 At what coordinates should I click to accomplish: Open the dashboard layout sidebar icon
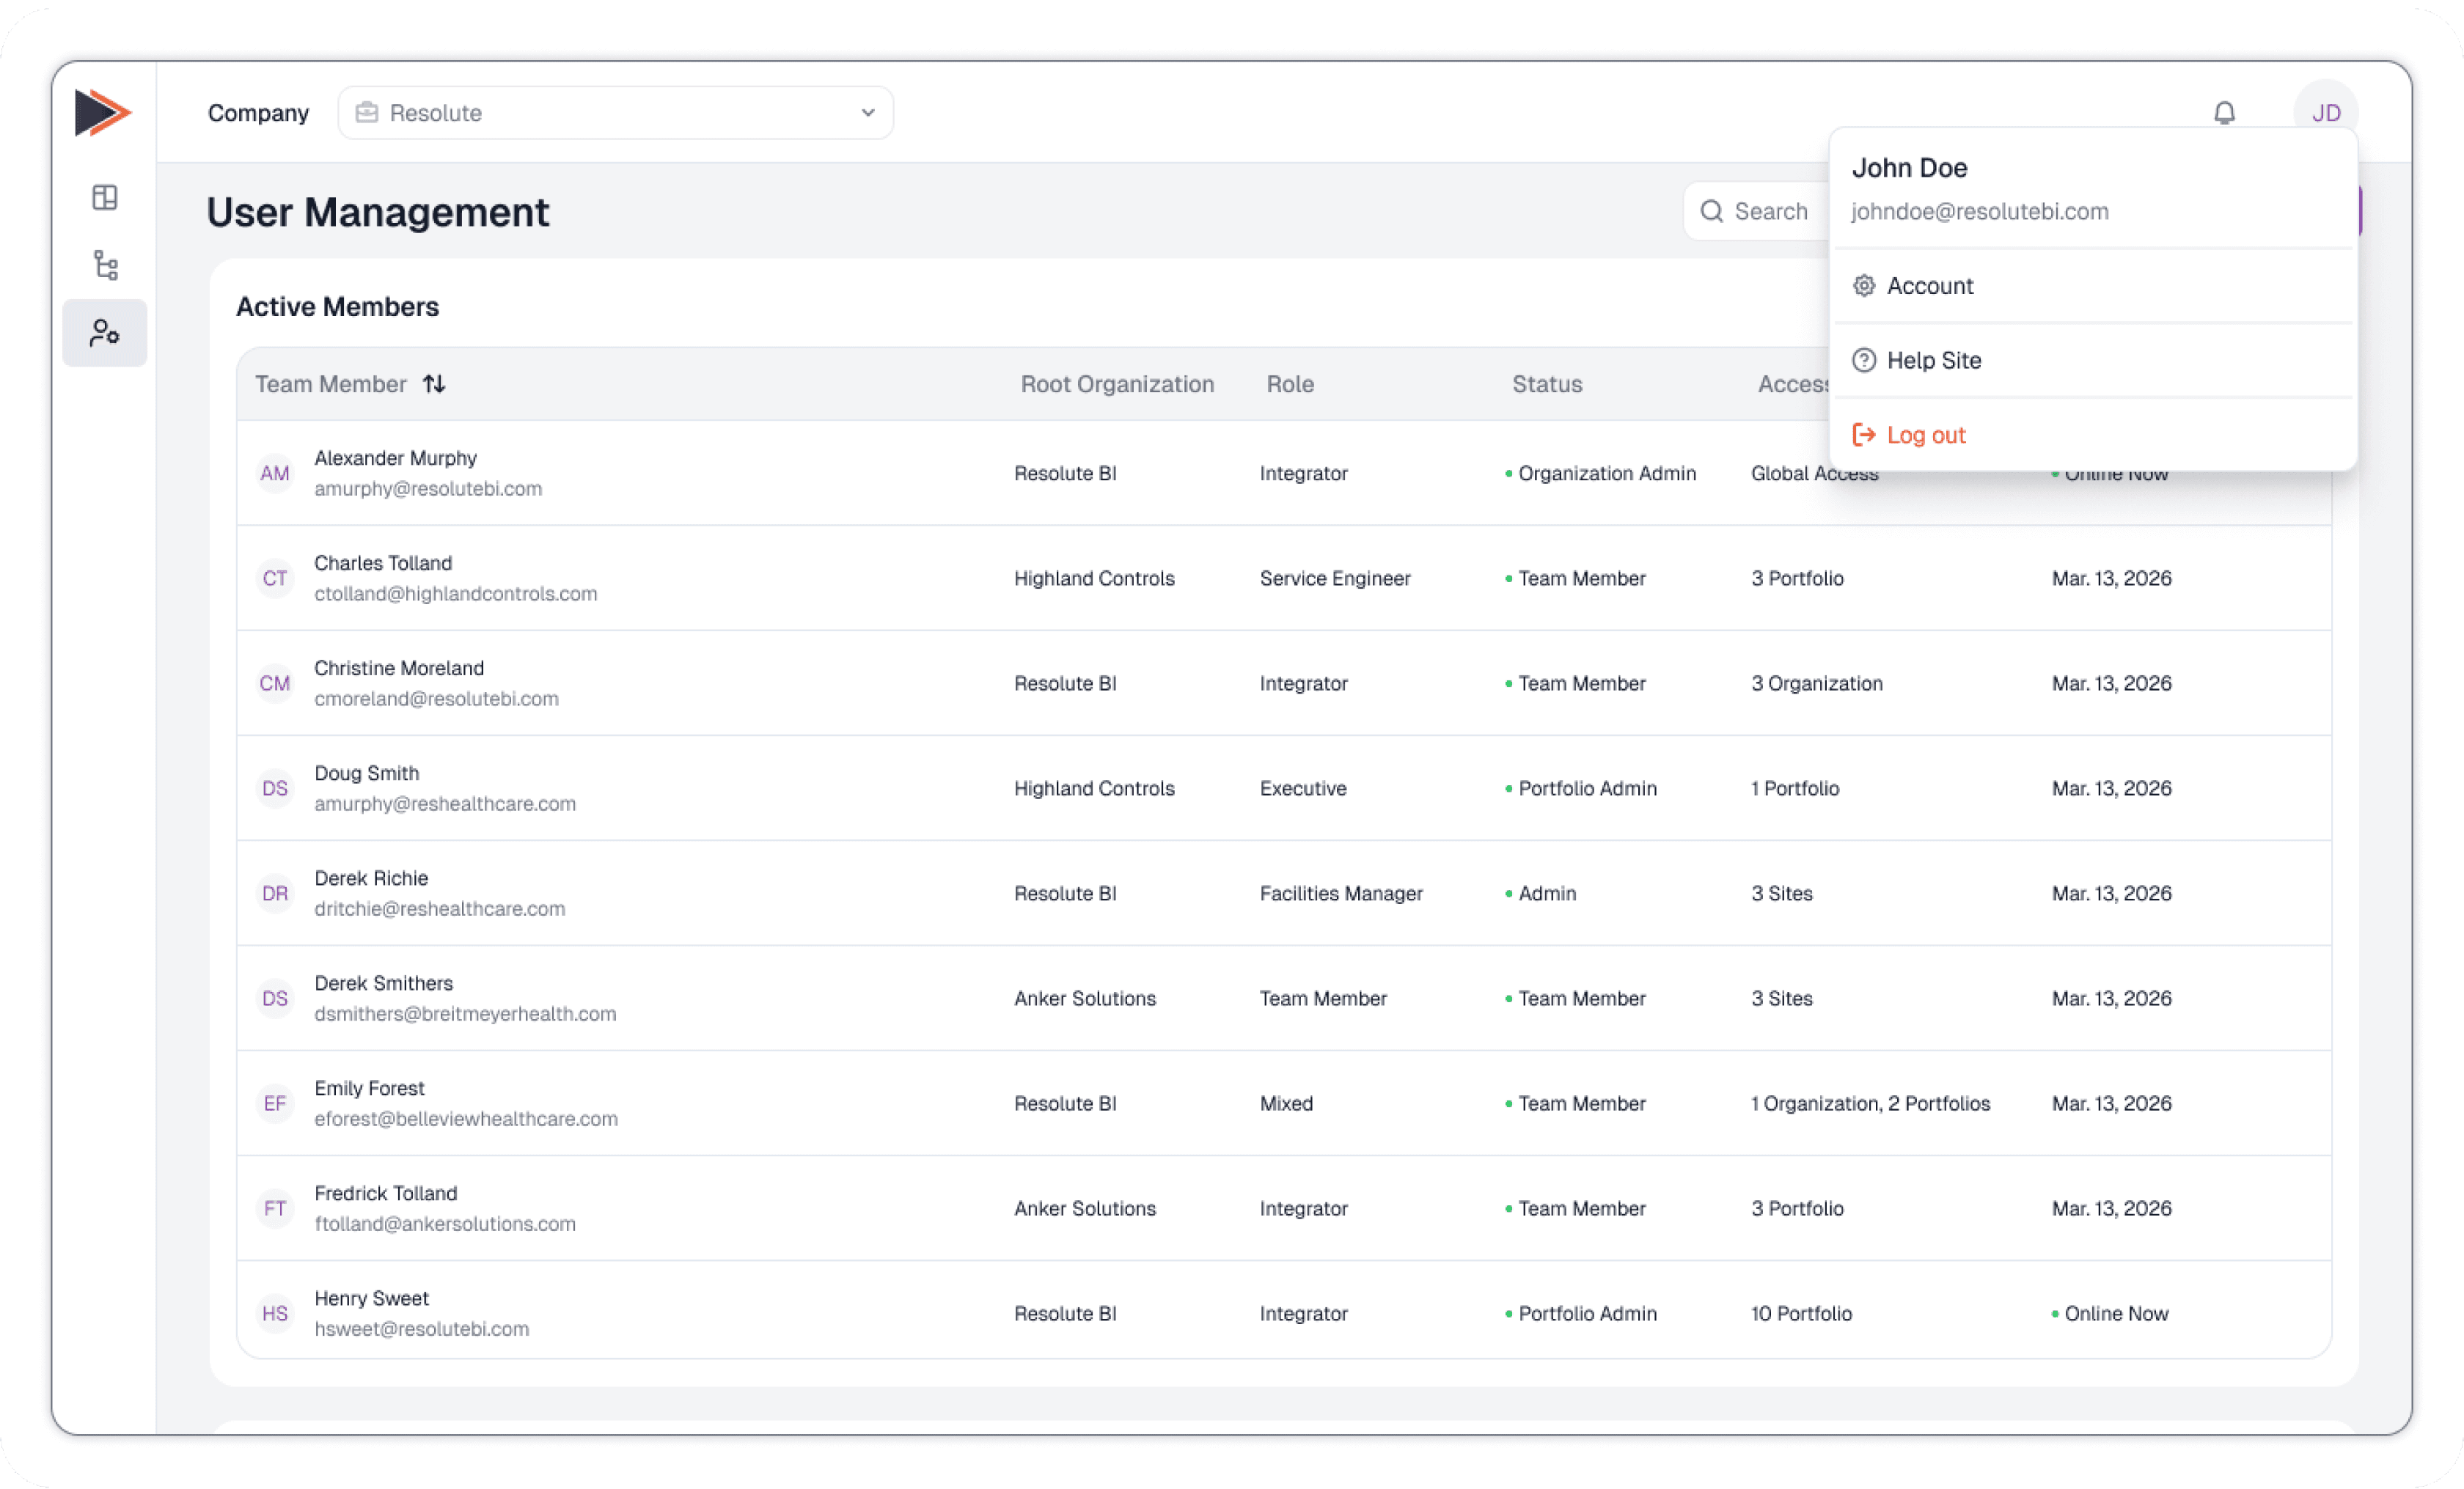(x=105, y=198)
